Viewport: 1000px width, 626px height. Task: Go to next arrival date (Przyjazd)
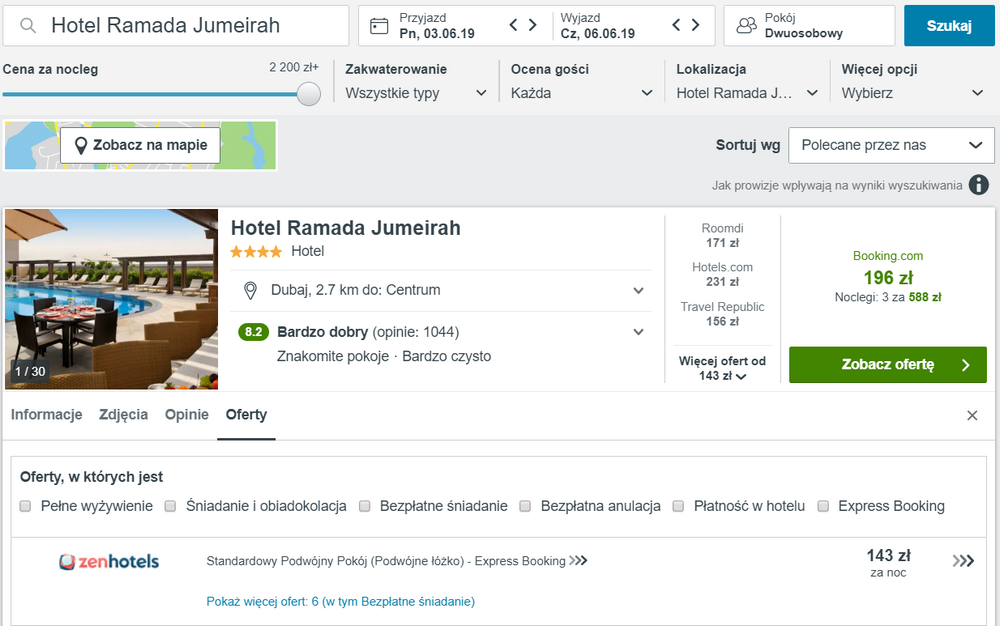click(x=533, y=25)
